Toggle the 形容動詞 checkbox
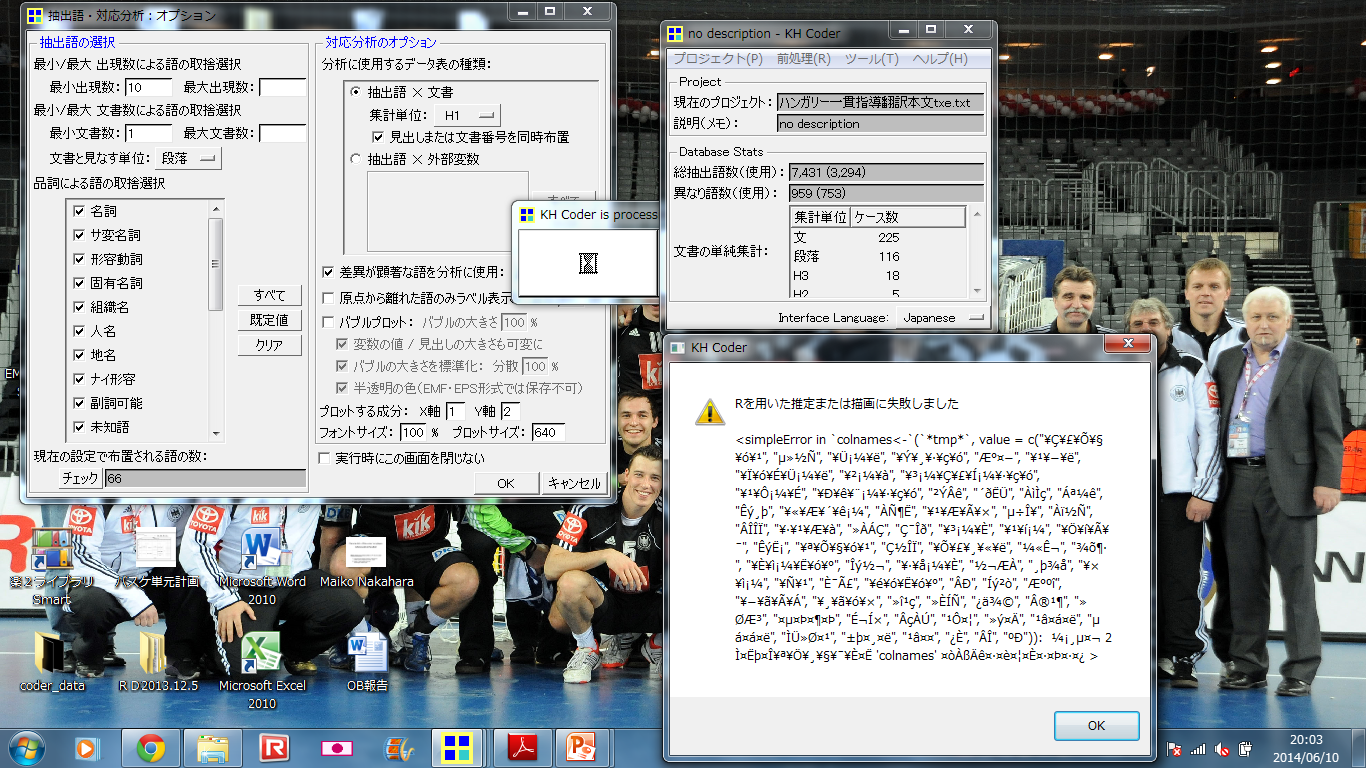1366x768 pixels. [80, 259]
